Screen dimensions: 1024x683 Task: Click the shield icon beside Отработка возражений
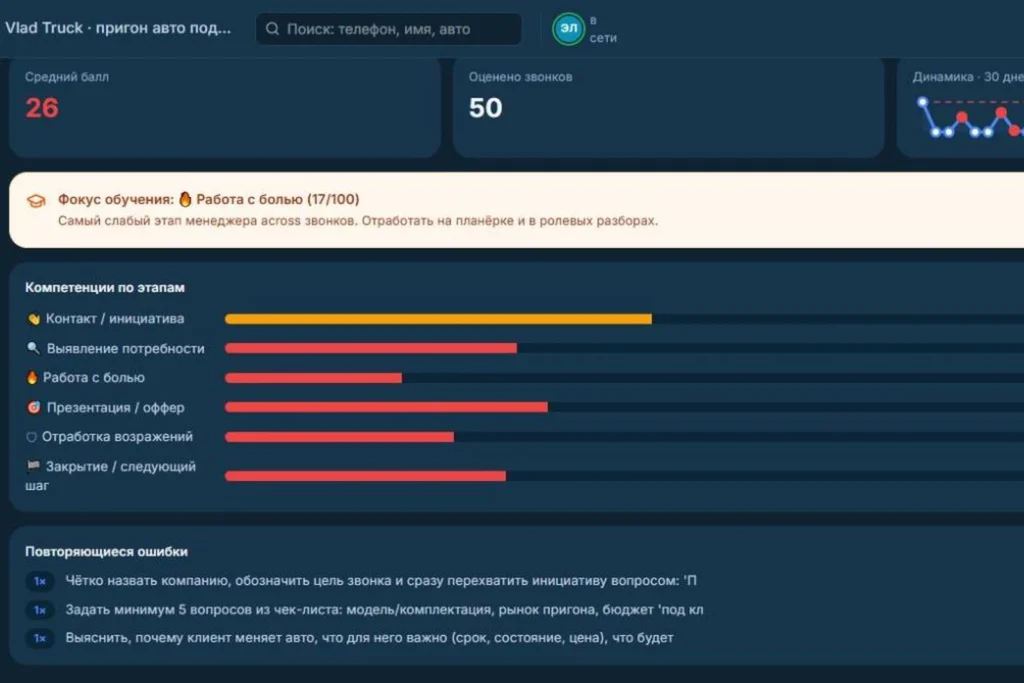(31, 437)
